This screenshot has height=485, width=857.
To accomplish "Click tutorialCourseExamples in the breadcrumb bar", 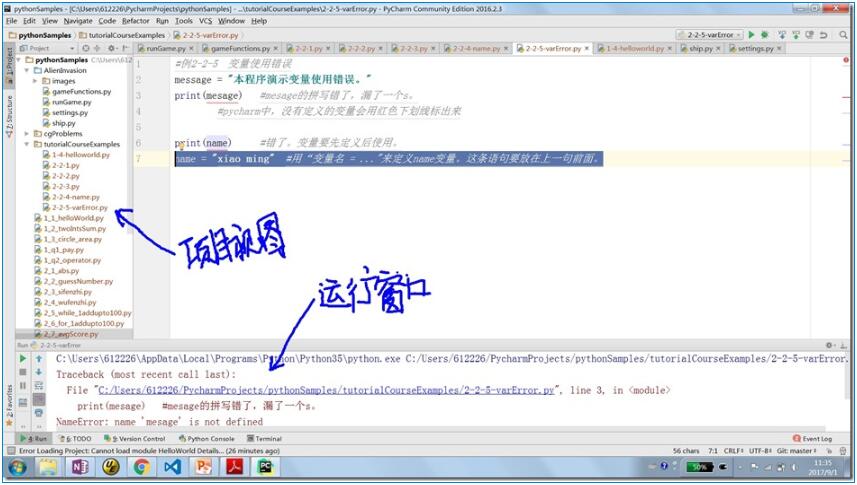I will pyautogui.click(x=122, y=35).
